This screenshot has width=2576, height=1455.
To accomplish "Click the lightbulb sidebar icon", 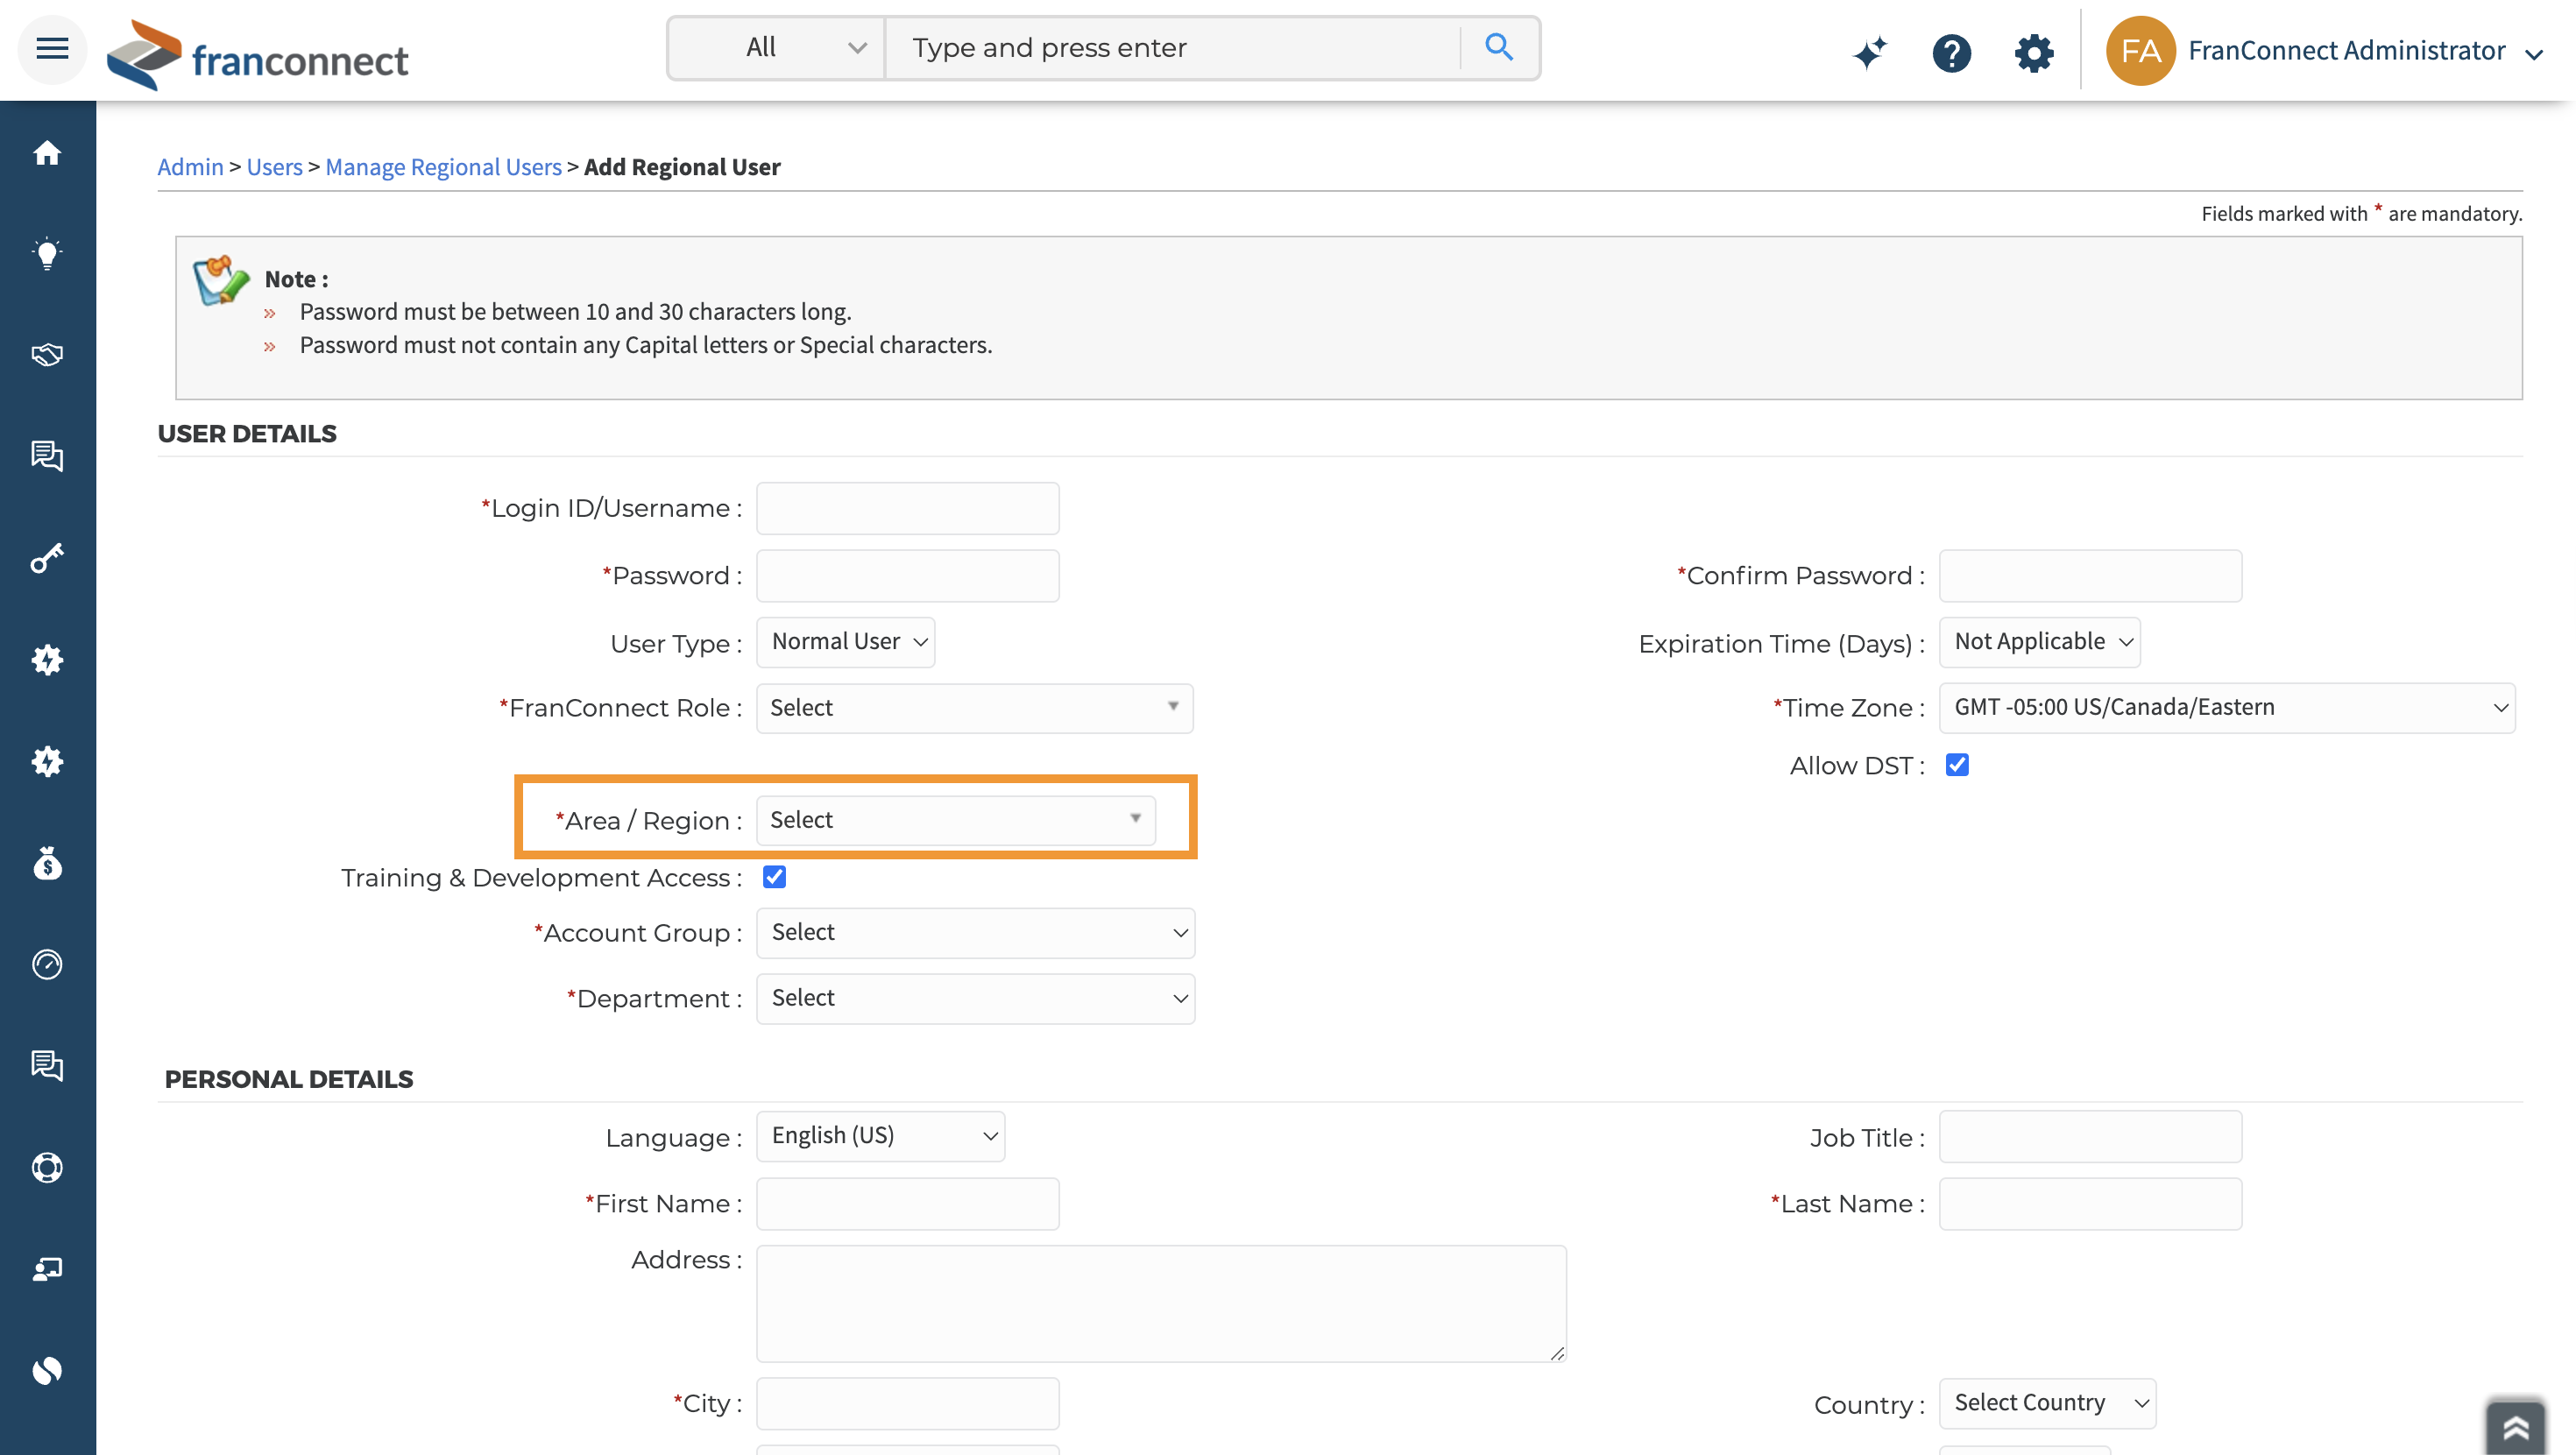I will (47, 254).
